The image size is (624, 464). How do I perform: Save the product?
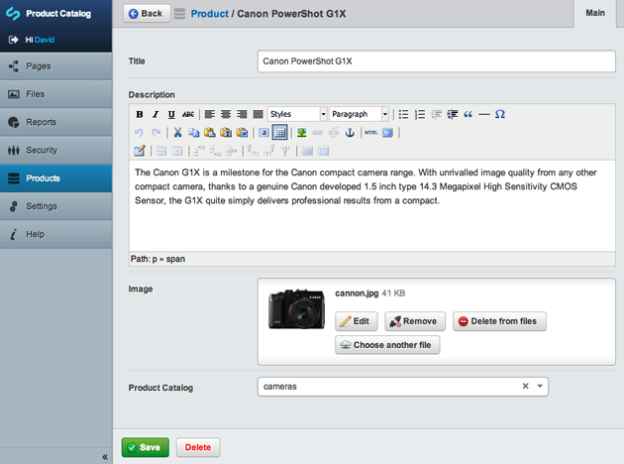coord(145,447)
